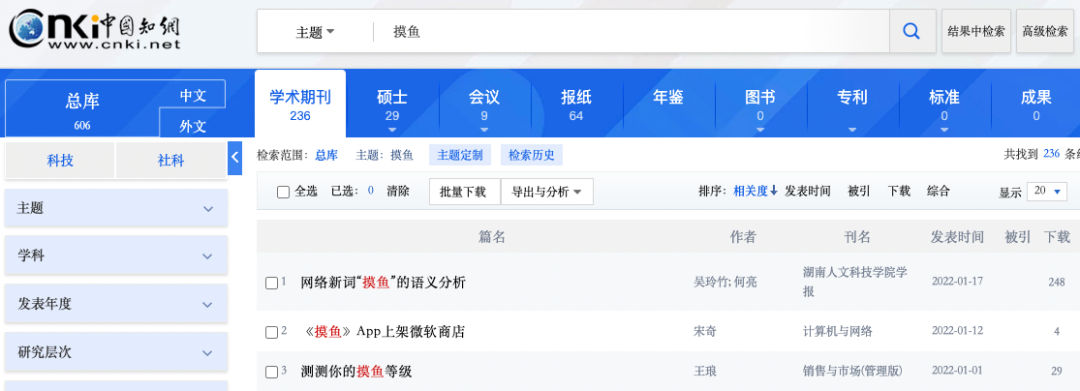Sort results by 被引
This screenshot has height=391, width=1080.
coord(858,191)
